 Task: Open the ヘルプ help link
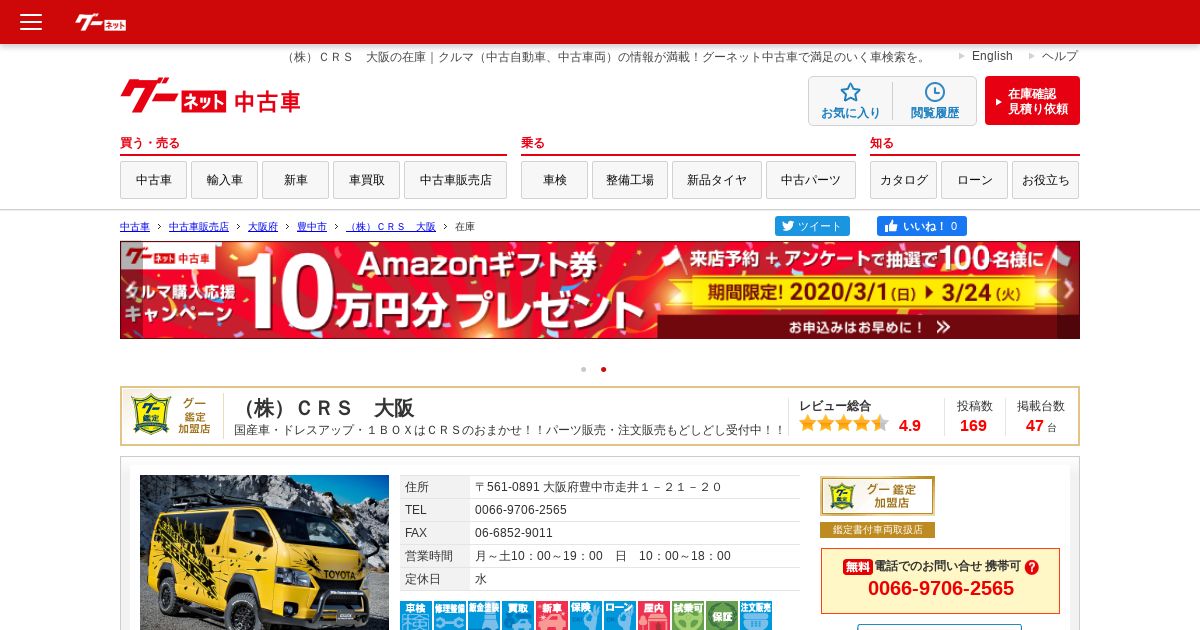click(x=1060, y=56)
